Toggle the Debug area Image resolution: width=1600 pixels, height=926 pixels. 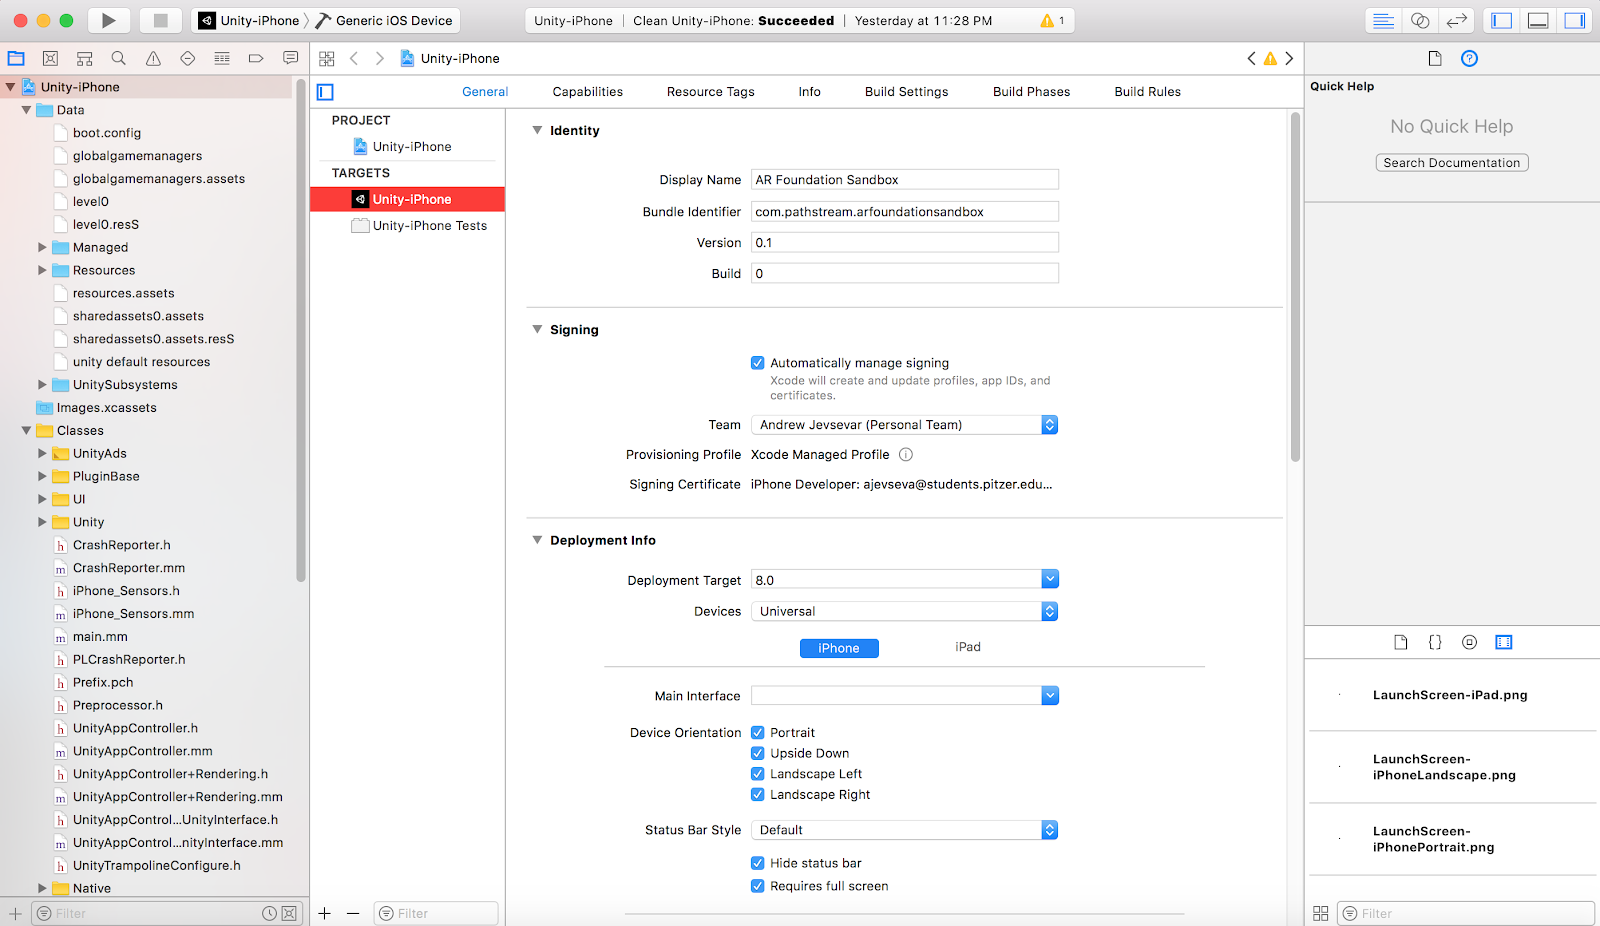point(1538,20)
